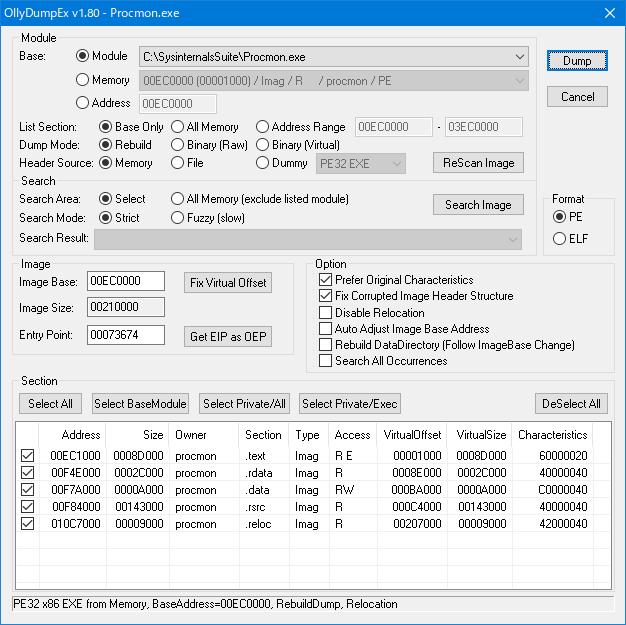Click the Image Base input field
Screen dimensions: 626x625
click(126, 281)
